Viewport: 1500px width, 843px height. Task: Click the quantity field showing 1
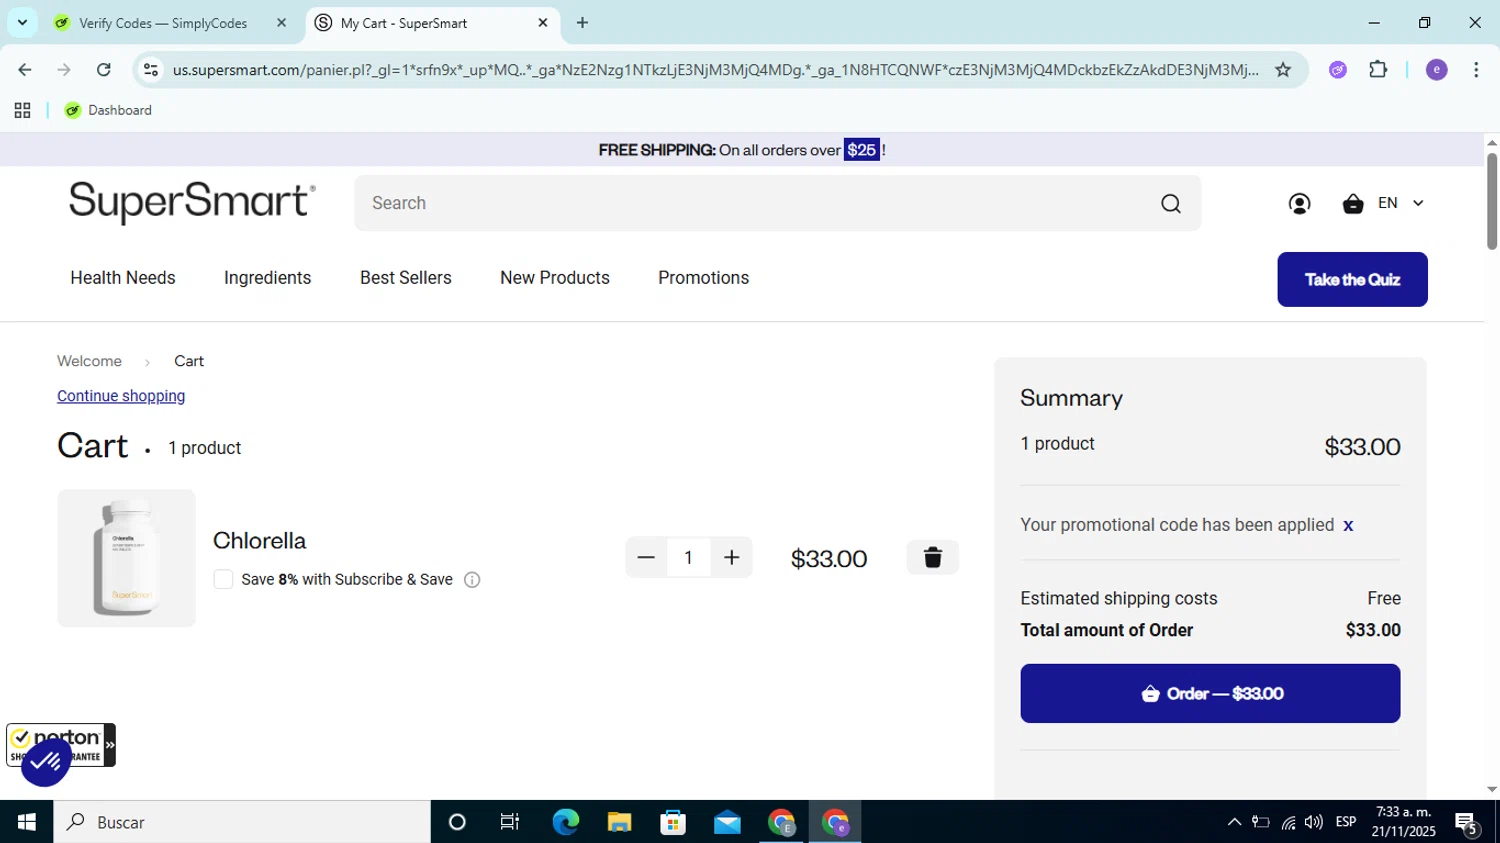688,558
